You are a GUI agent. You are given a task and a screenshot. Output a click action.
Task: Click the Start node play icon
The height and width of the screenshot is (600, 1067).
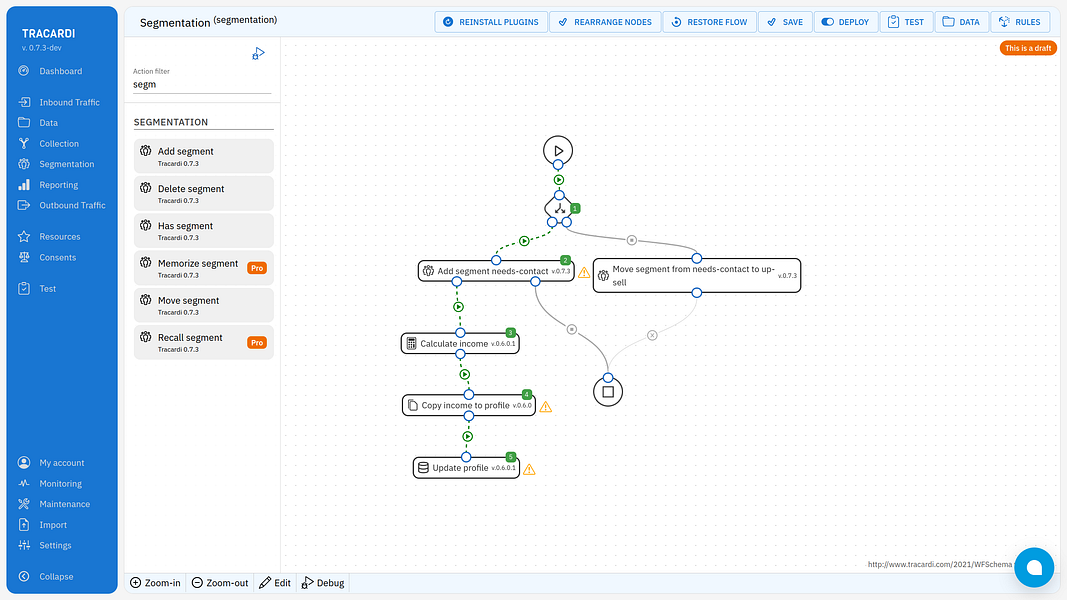pyautogui.click(x=558, y=150)
